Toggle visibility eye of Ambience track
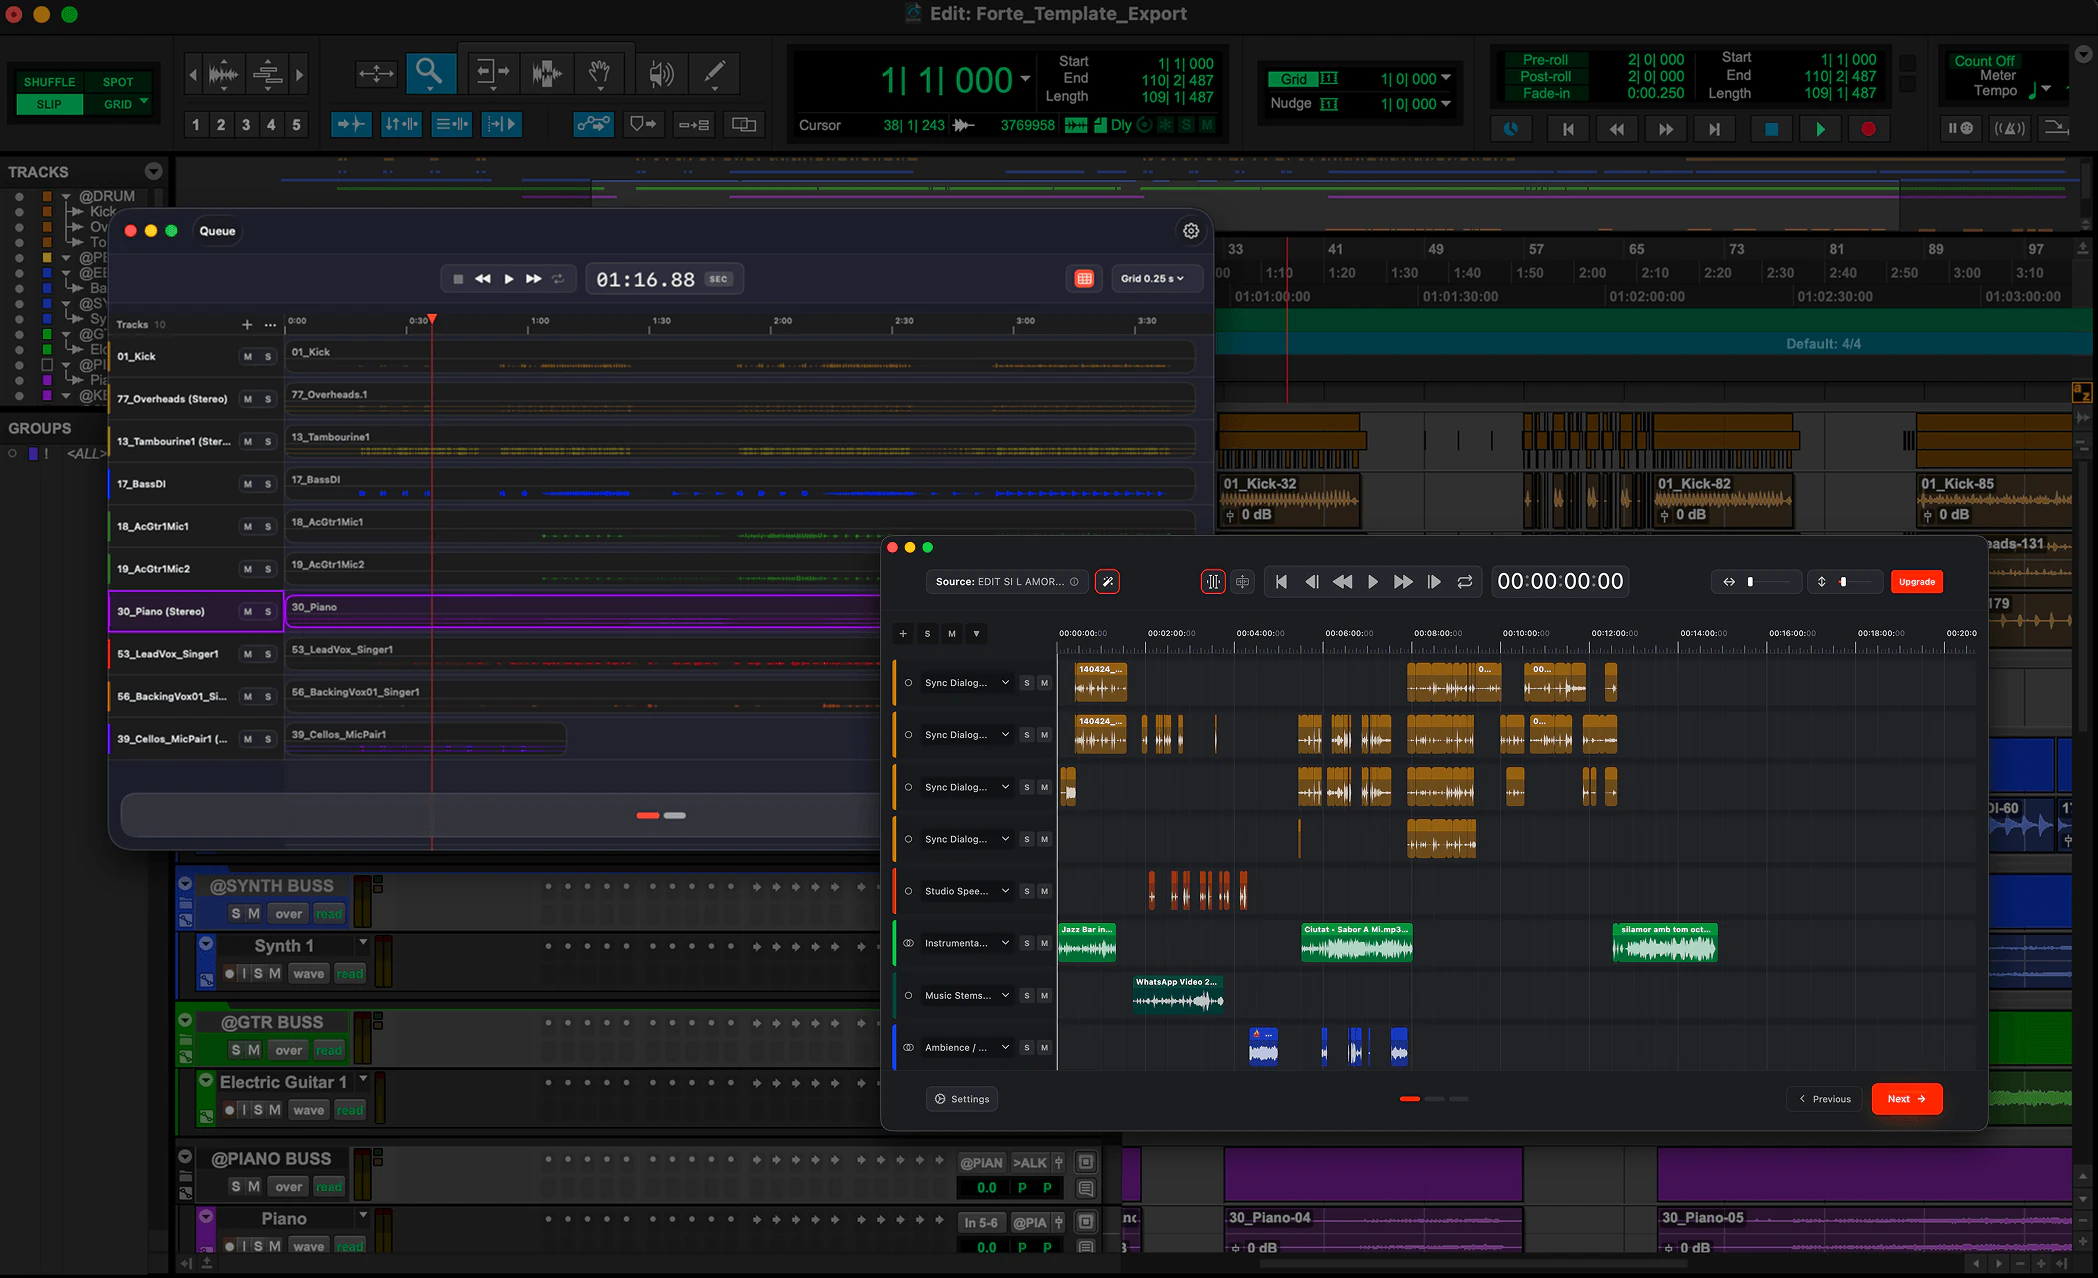This screenshot has height=1278, width=2098. [x=908, y=1048]
